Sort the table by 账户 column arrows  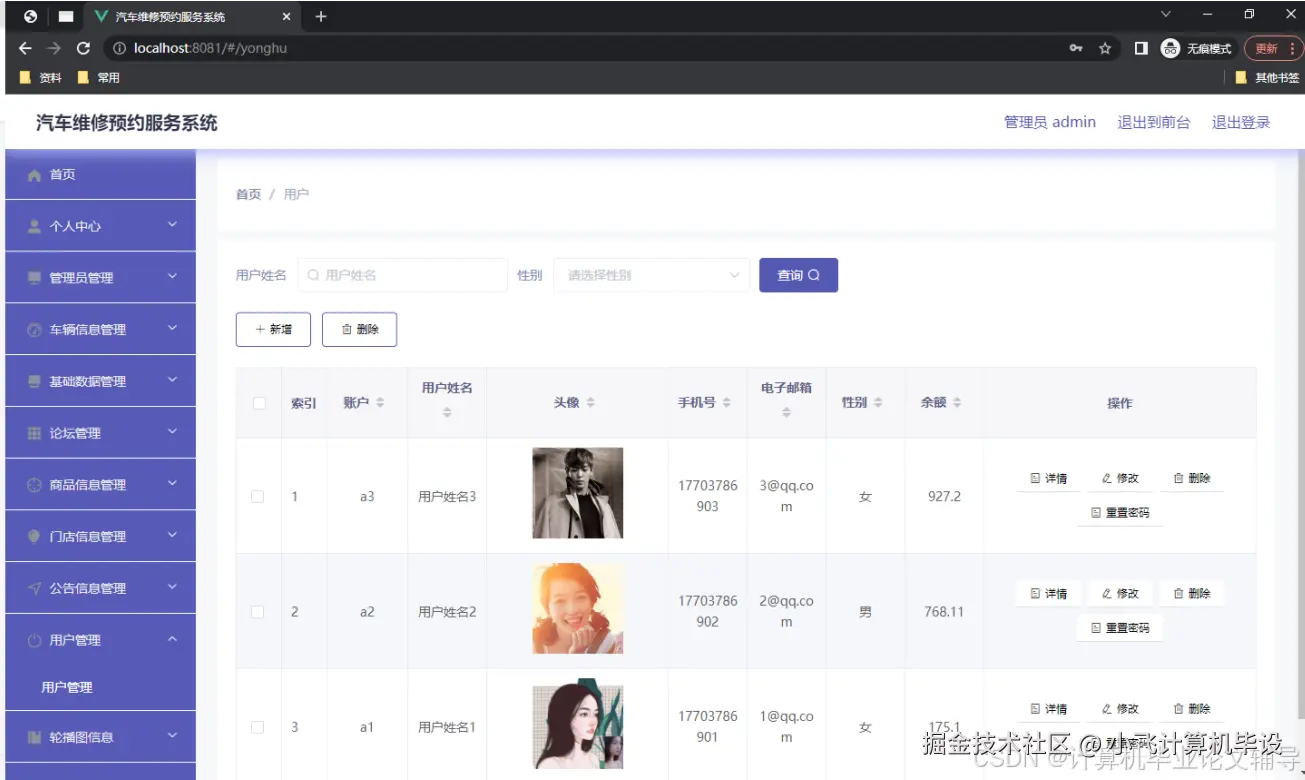point(380,403)
